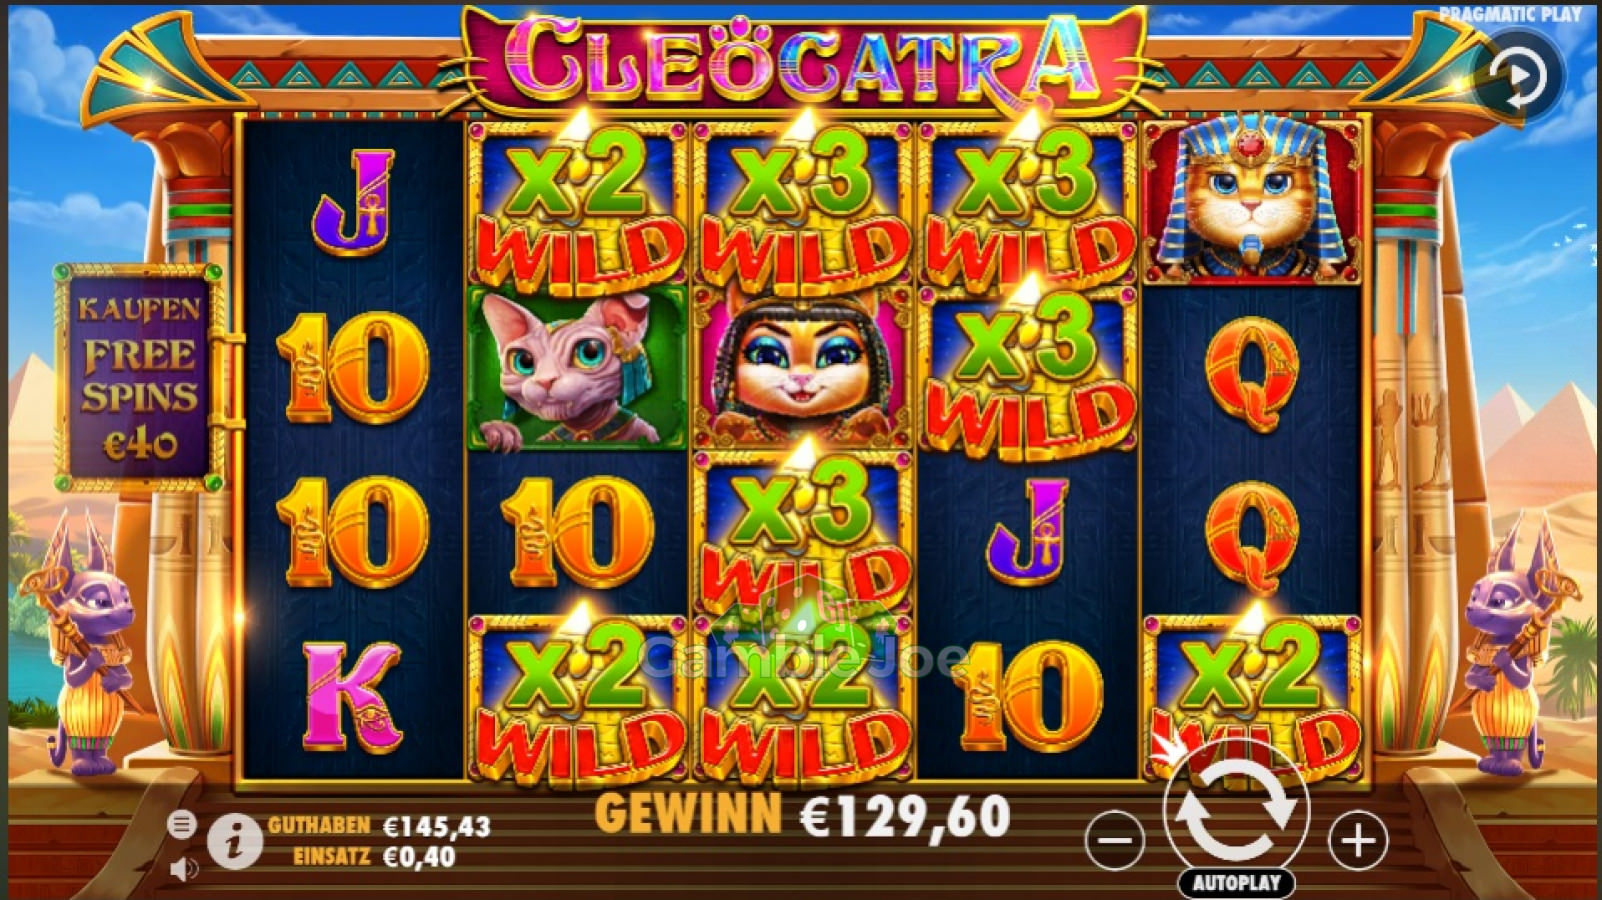Click the x2 WILD on reel five
This screenshot has height=900, width=1602.
click(x=1254, y=697)
